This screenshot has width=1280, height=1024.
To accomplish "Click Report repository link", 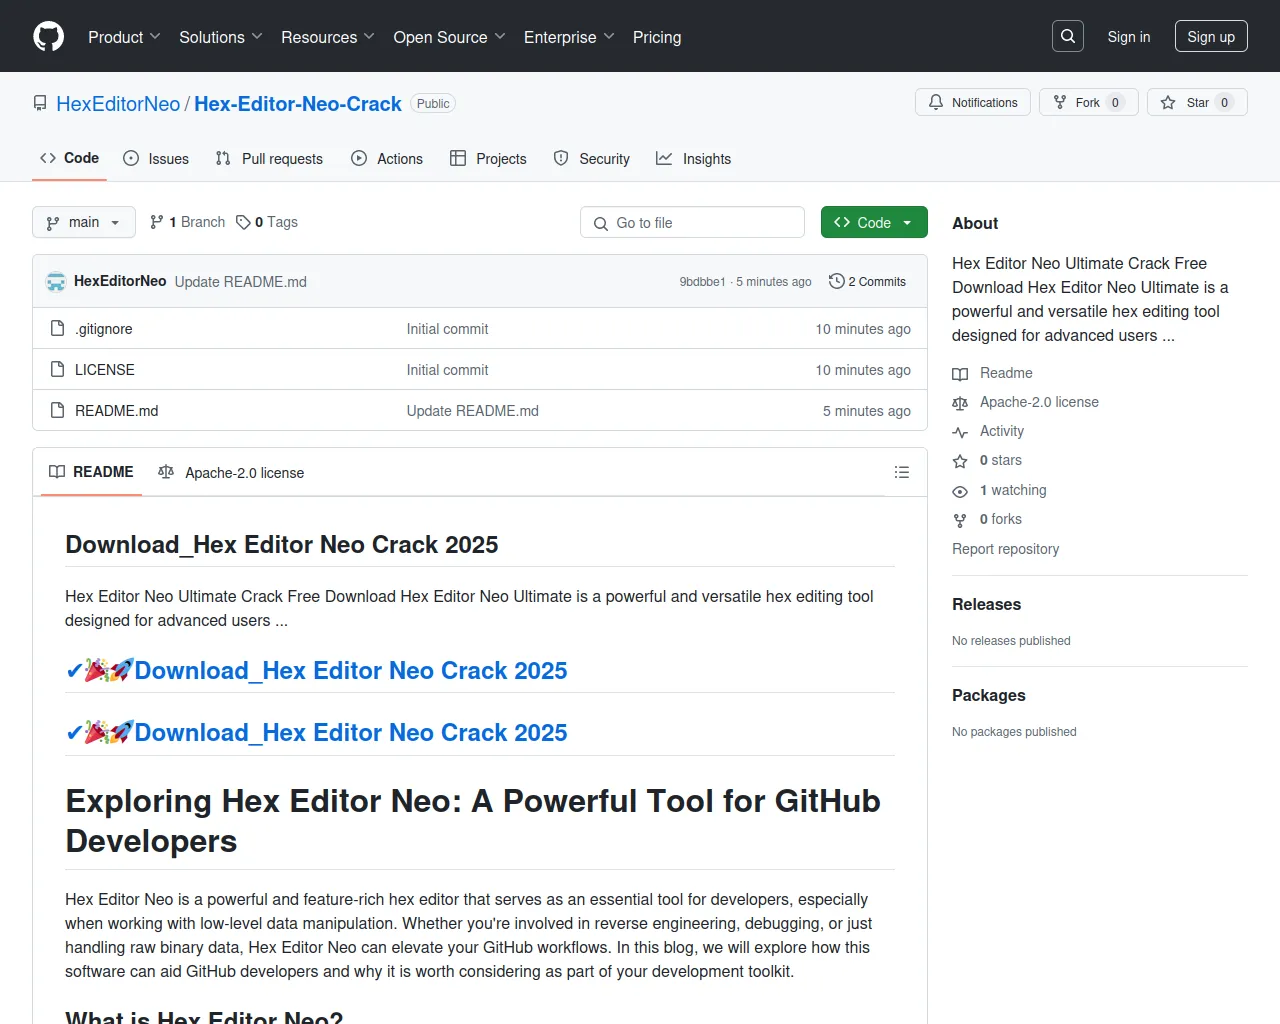I will click(1005, 549).
